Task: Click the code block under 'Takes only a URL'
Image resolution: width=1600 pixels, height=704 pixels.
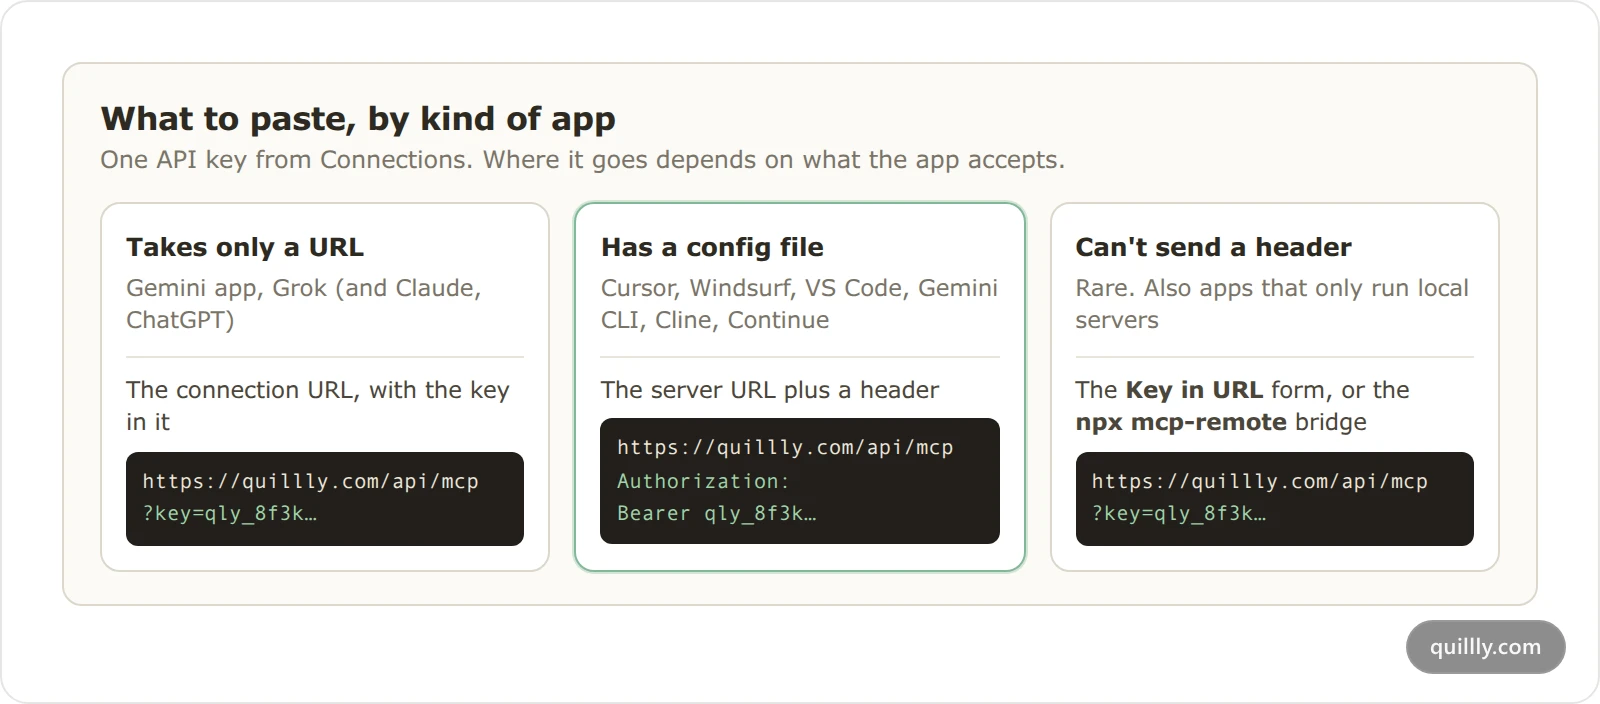Action: click(x=325, y=499)
